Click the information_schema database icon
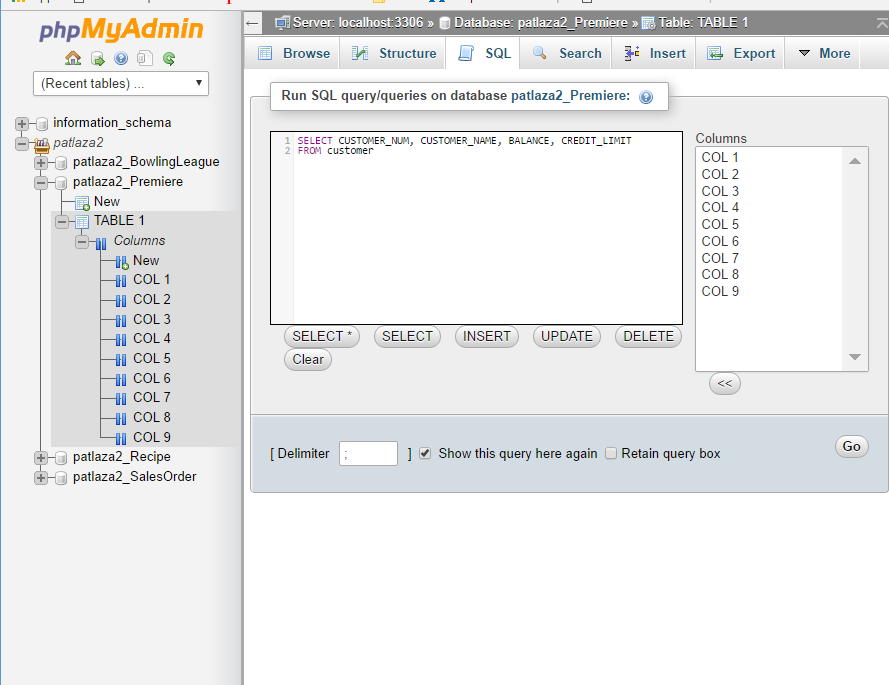This screenshot has width=889, height=685. 42,124
